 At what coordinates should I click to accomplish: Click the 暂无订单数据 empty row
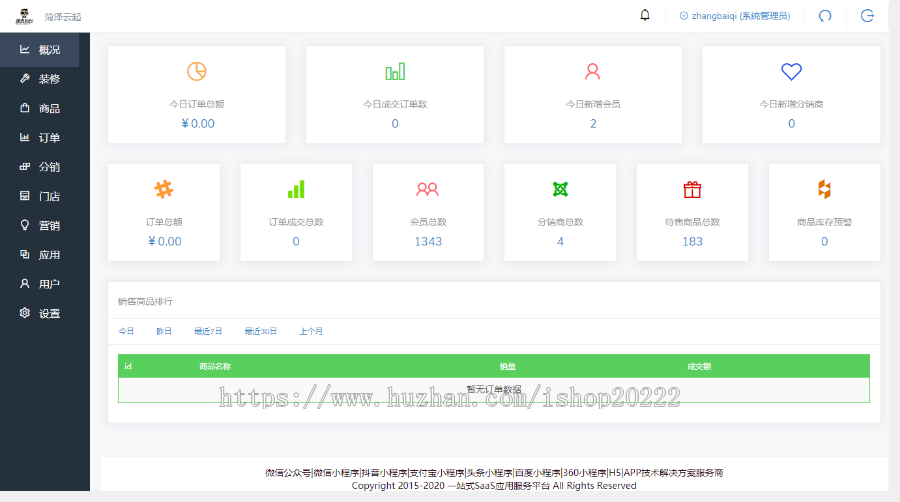[x=494, y=390]
